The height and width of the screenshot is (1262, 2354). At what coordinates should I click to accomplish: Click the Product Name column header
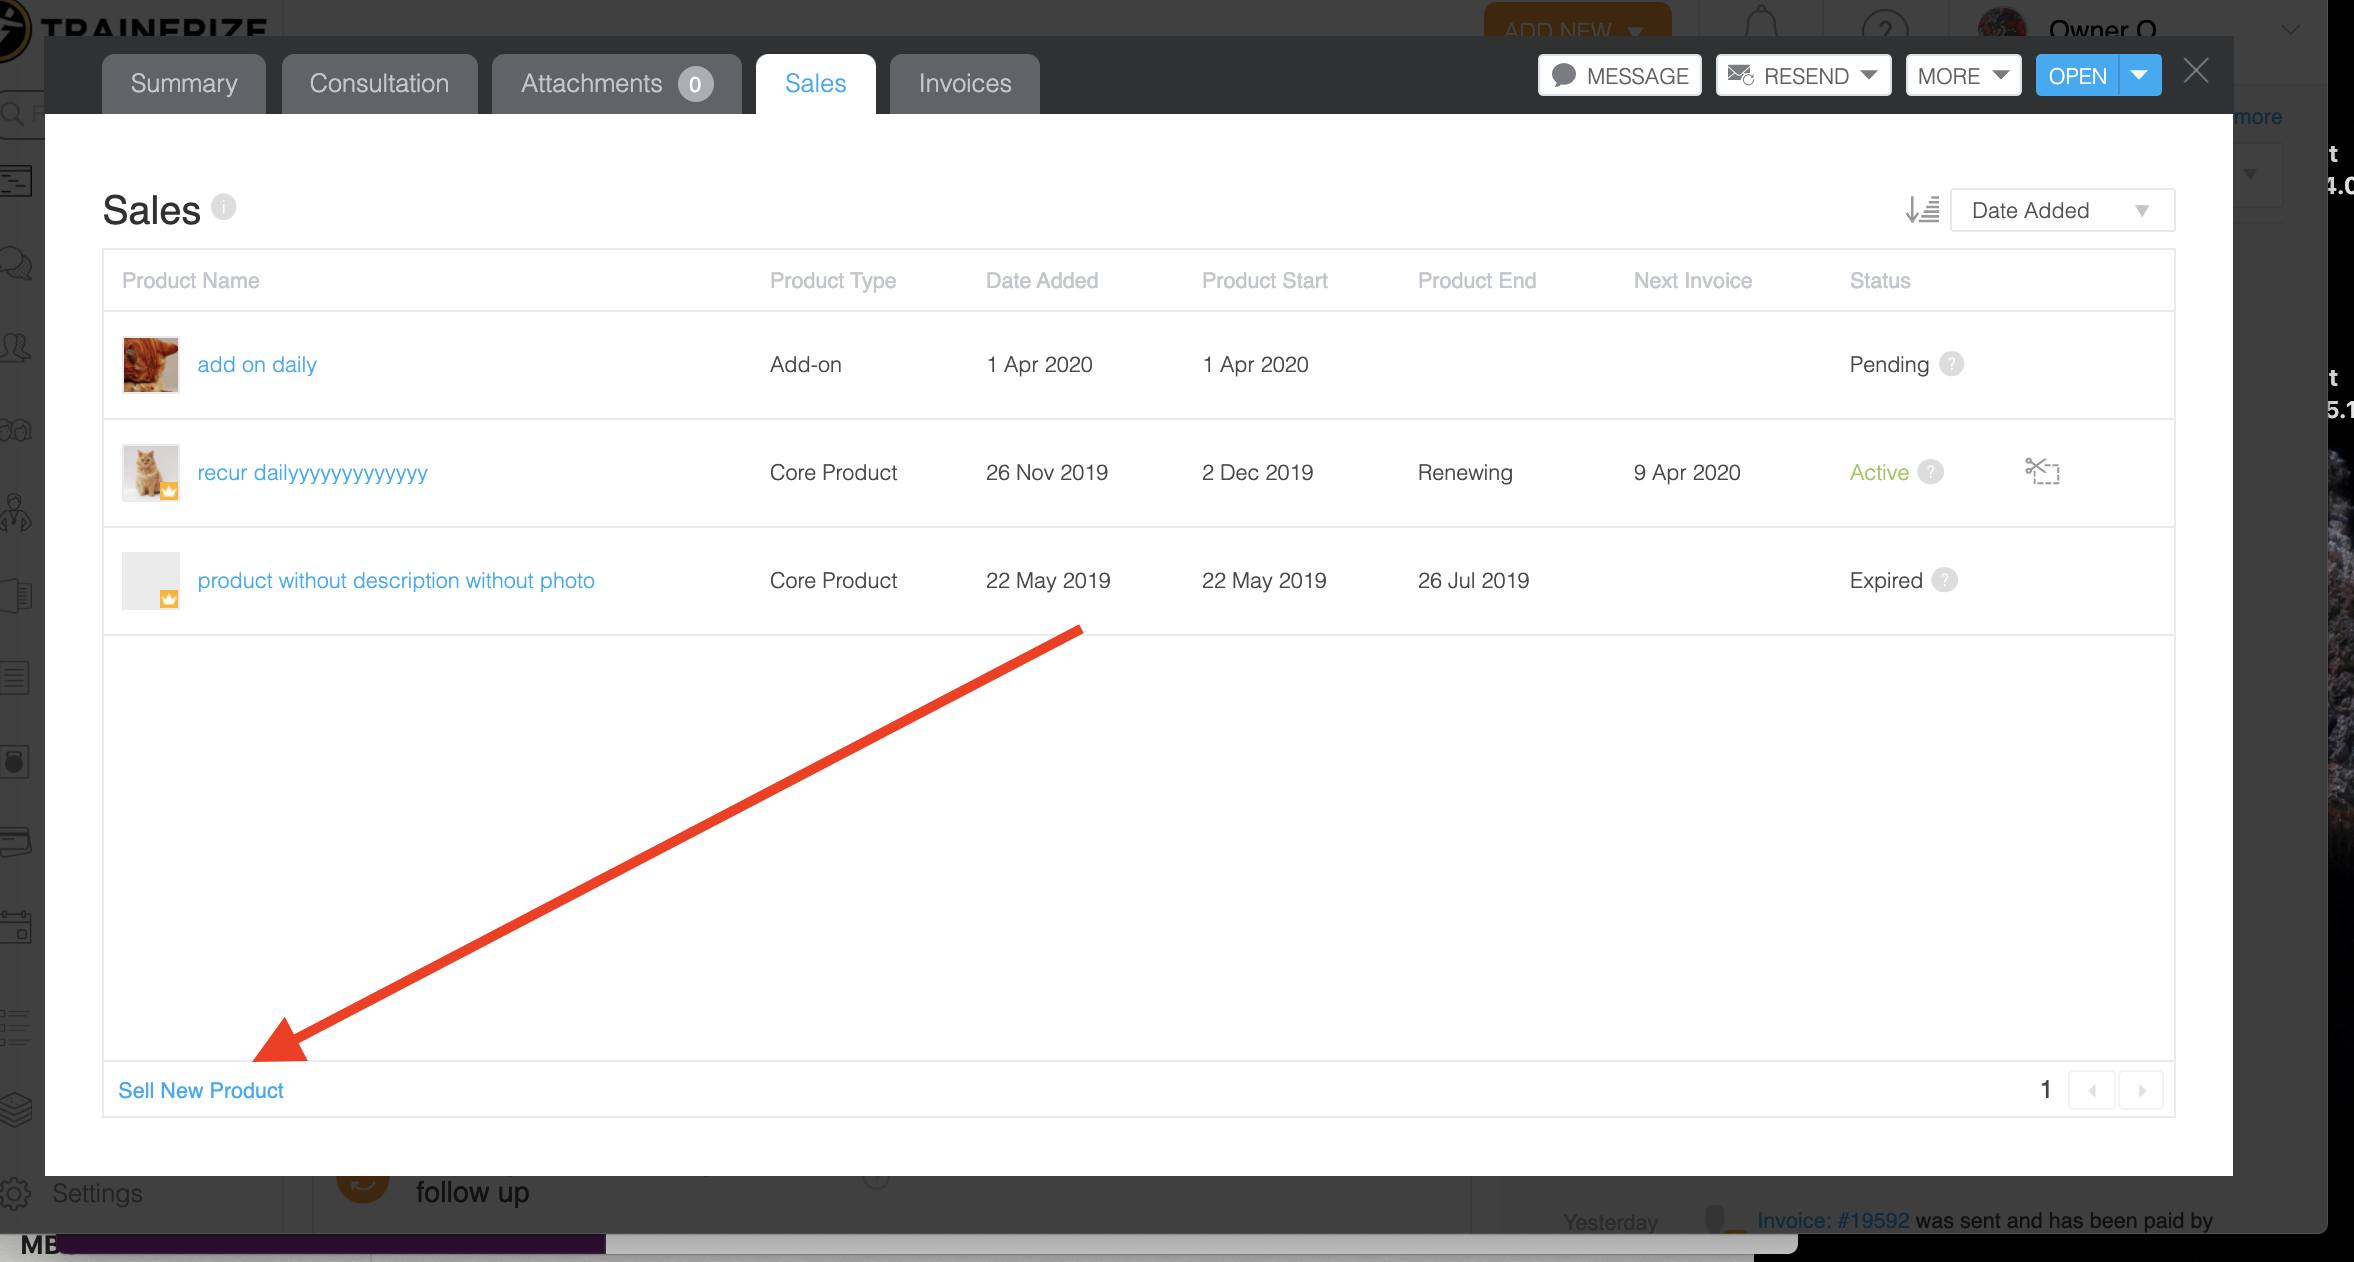191,281
